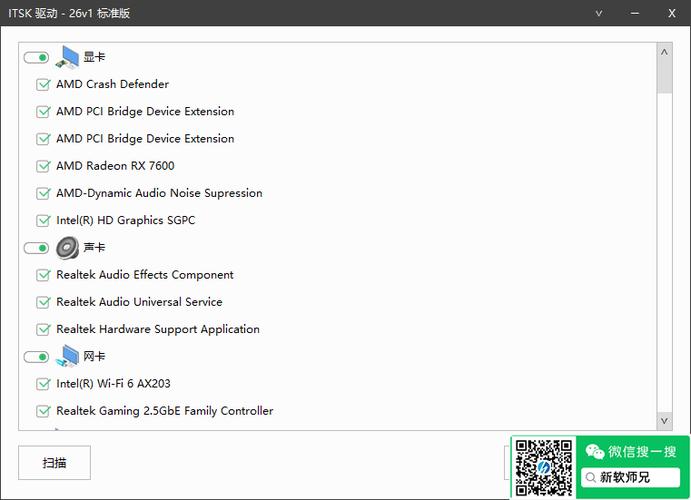This screenshot has width=691, height=500.
Task: Click the 扫描 (Scan) button
Action: point(54,463)
